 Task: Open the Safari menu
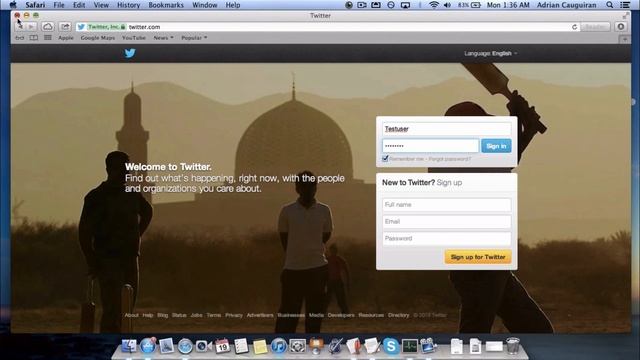pyautogui.click(x=35, y=5)
